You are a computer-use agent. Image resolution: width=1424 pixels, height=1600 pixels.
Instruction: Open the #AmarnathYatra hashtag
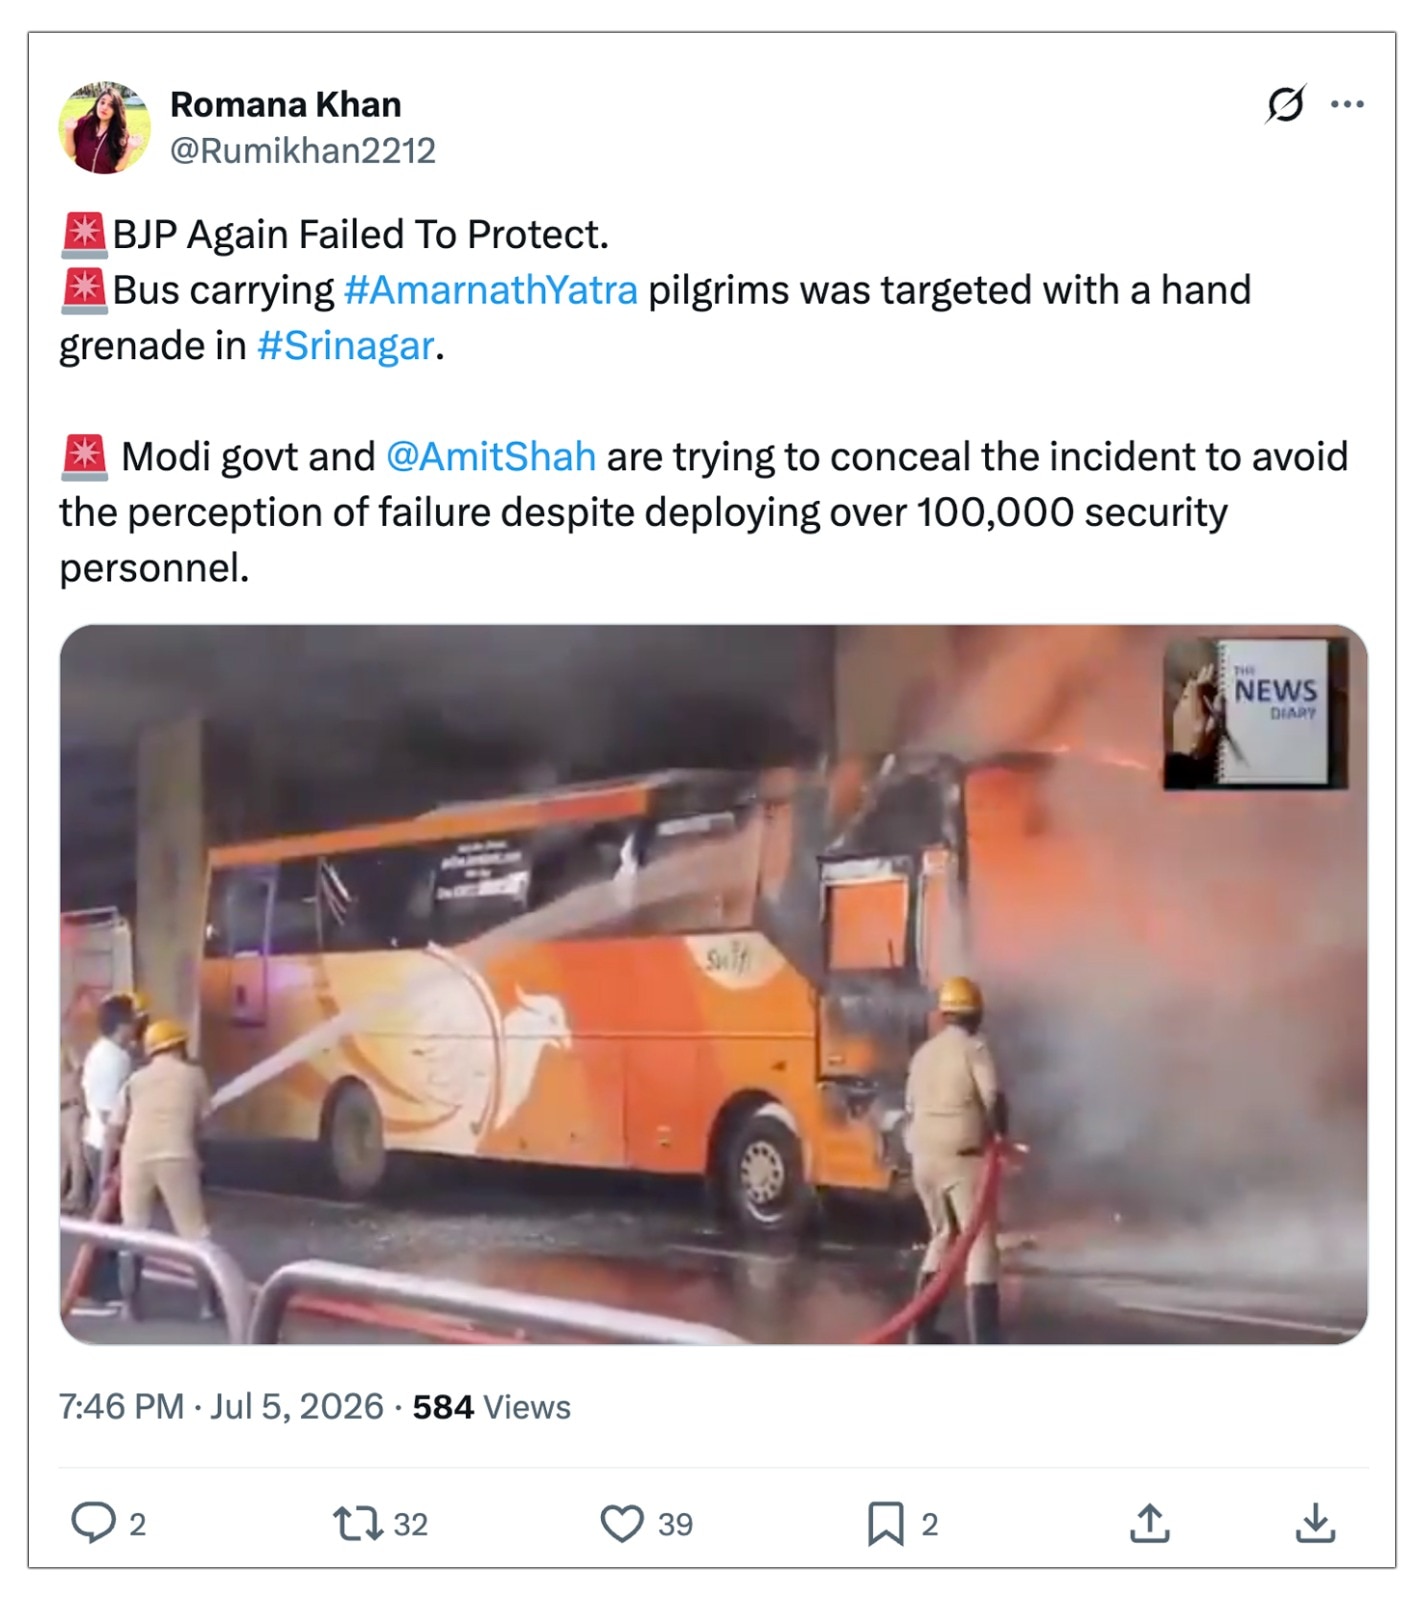(490, 290)
